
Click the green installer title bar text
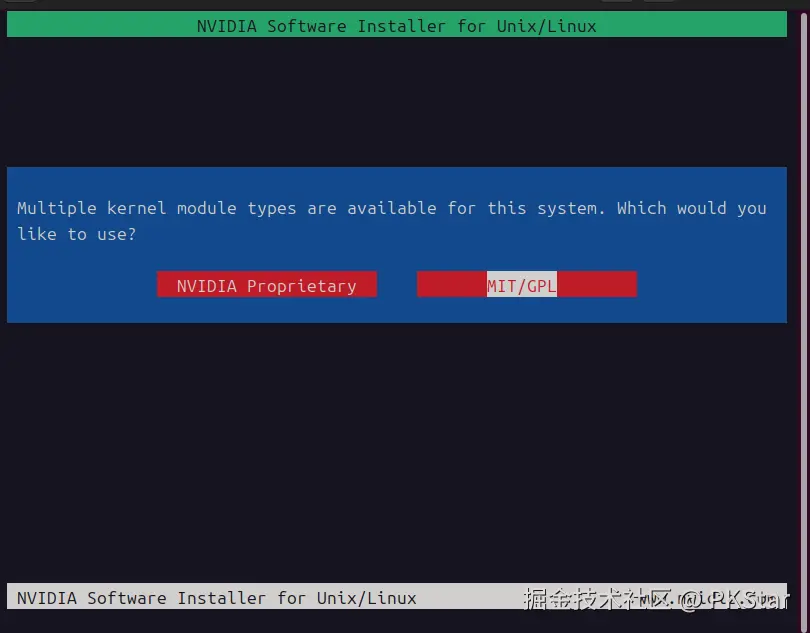(x=396, y=26)
